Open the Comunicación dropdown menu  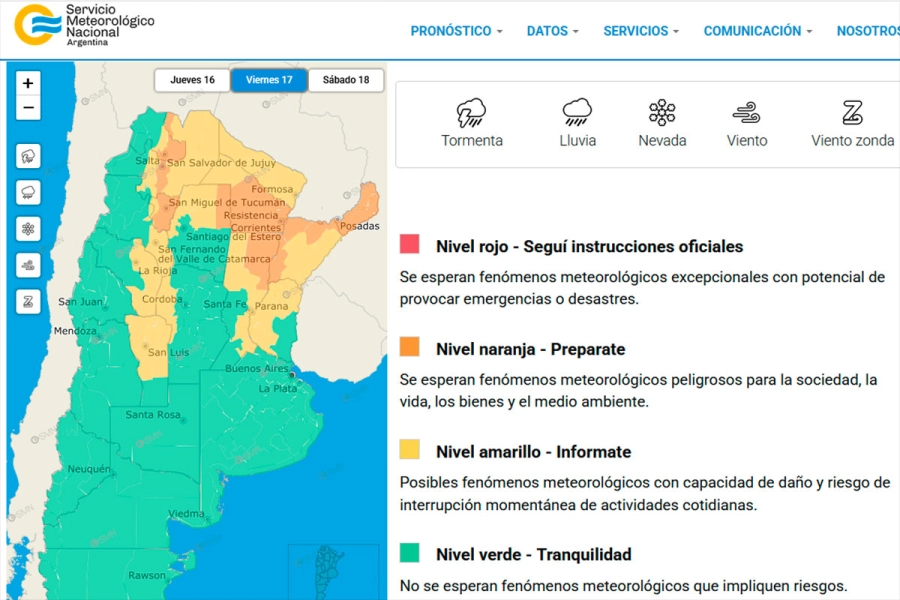click(757, 31)
